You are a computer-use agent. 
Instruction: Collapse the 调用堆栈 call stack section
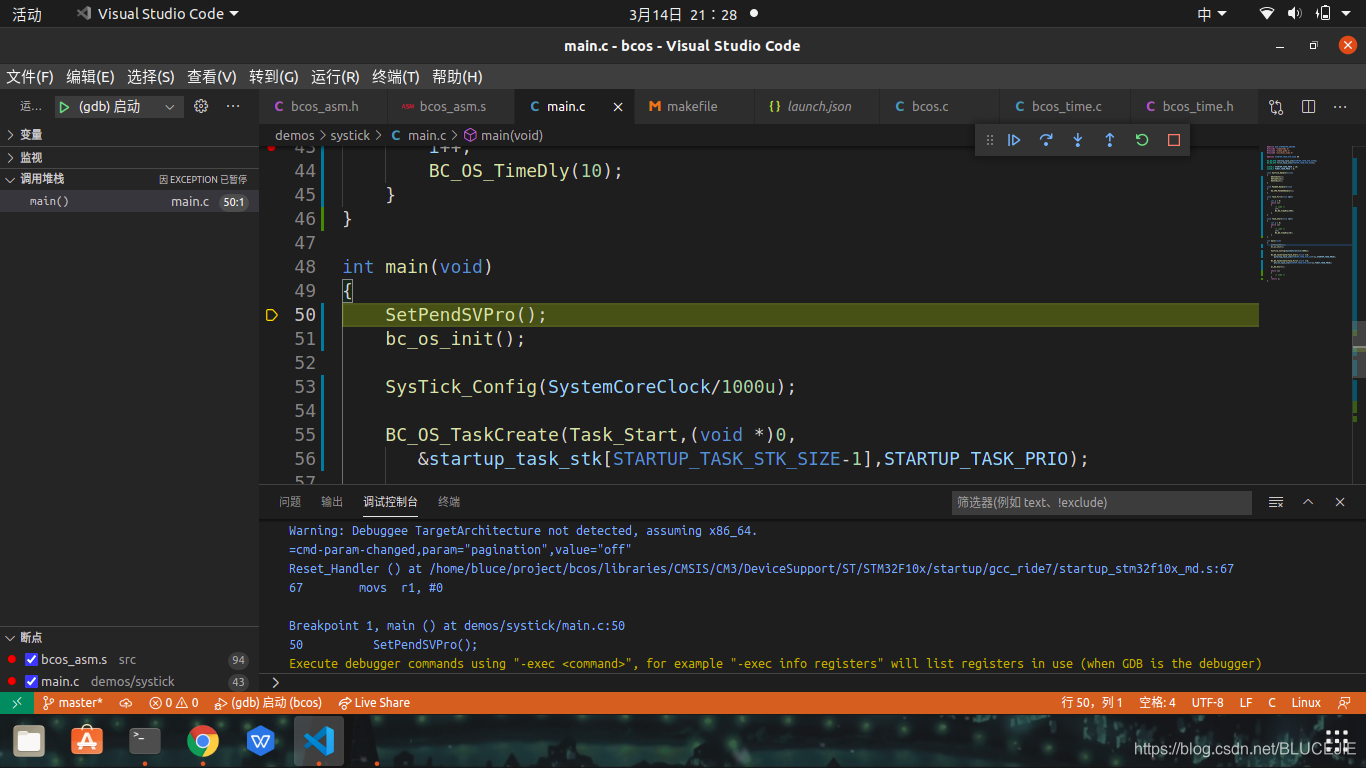pyautogui.click(x=129, y=179)
